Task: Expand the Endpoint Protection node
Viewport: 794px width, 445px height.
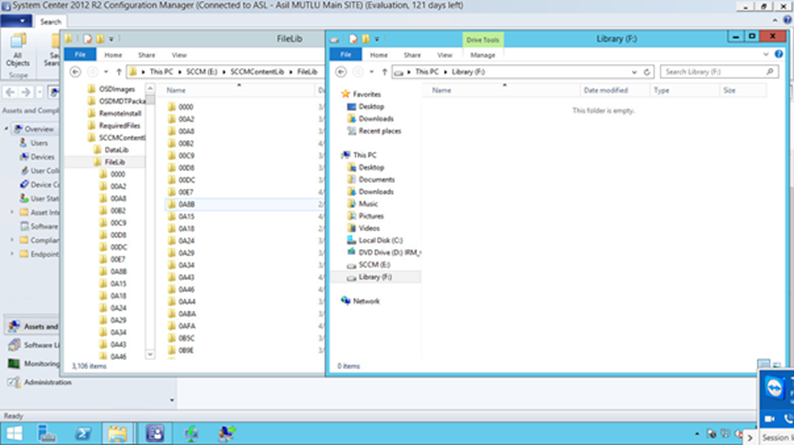Action: coord(12,254)
